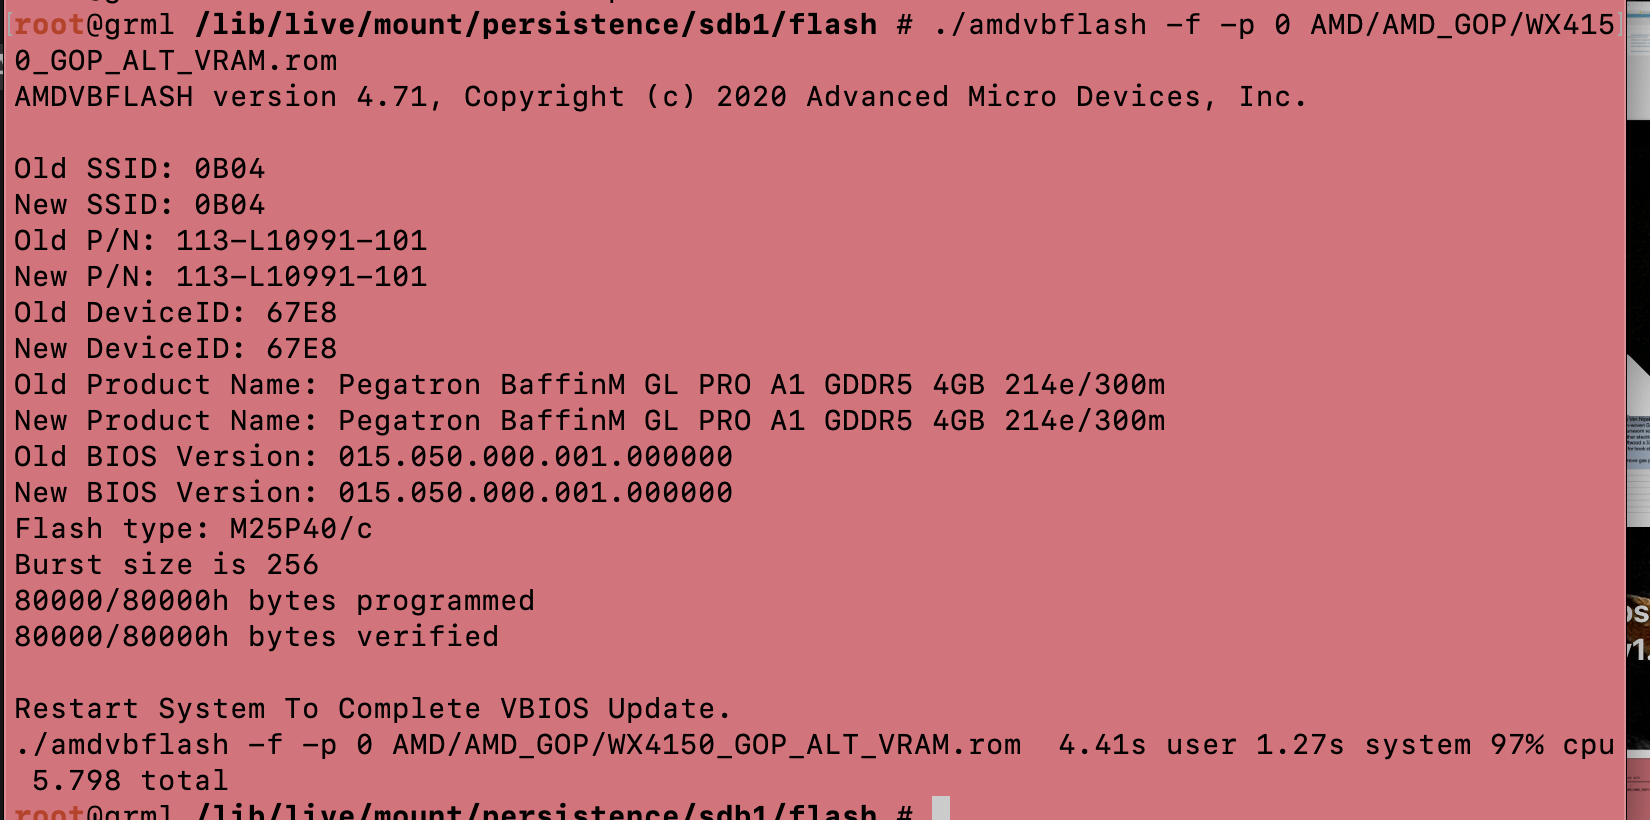Click the Old BIOS Version number
This screenshot has height=820, width=1650.
[535, 457]
